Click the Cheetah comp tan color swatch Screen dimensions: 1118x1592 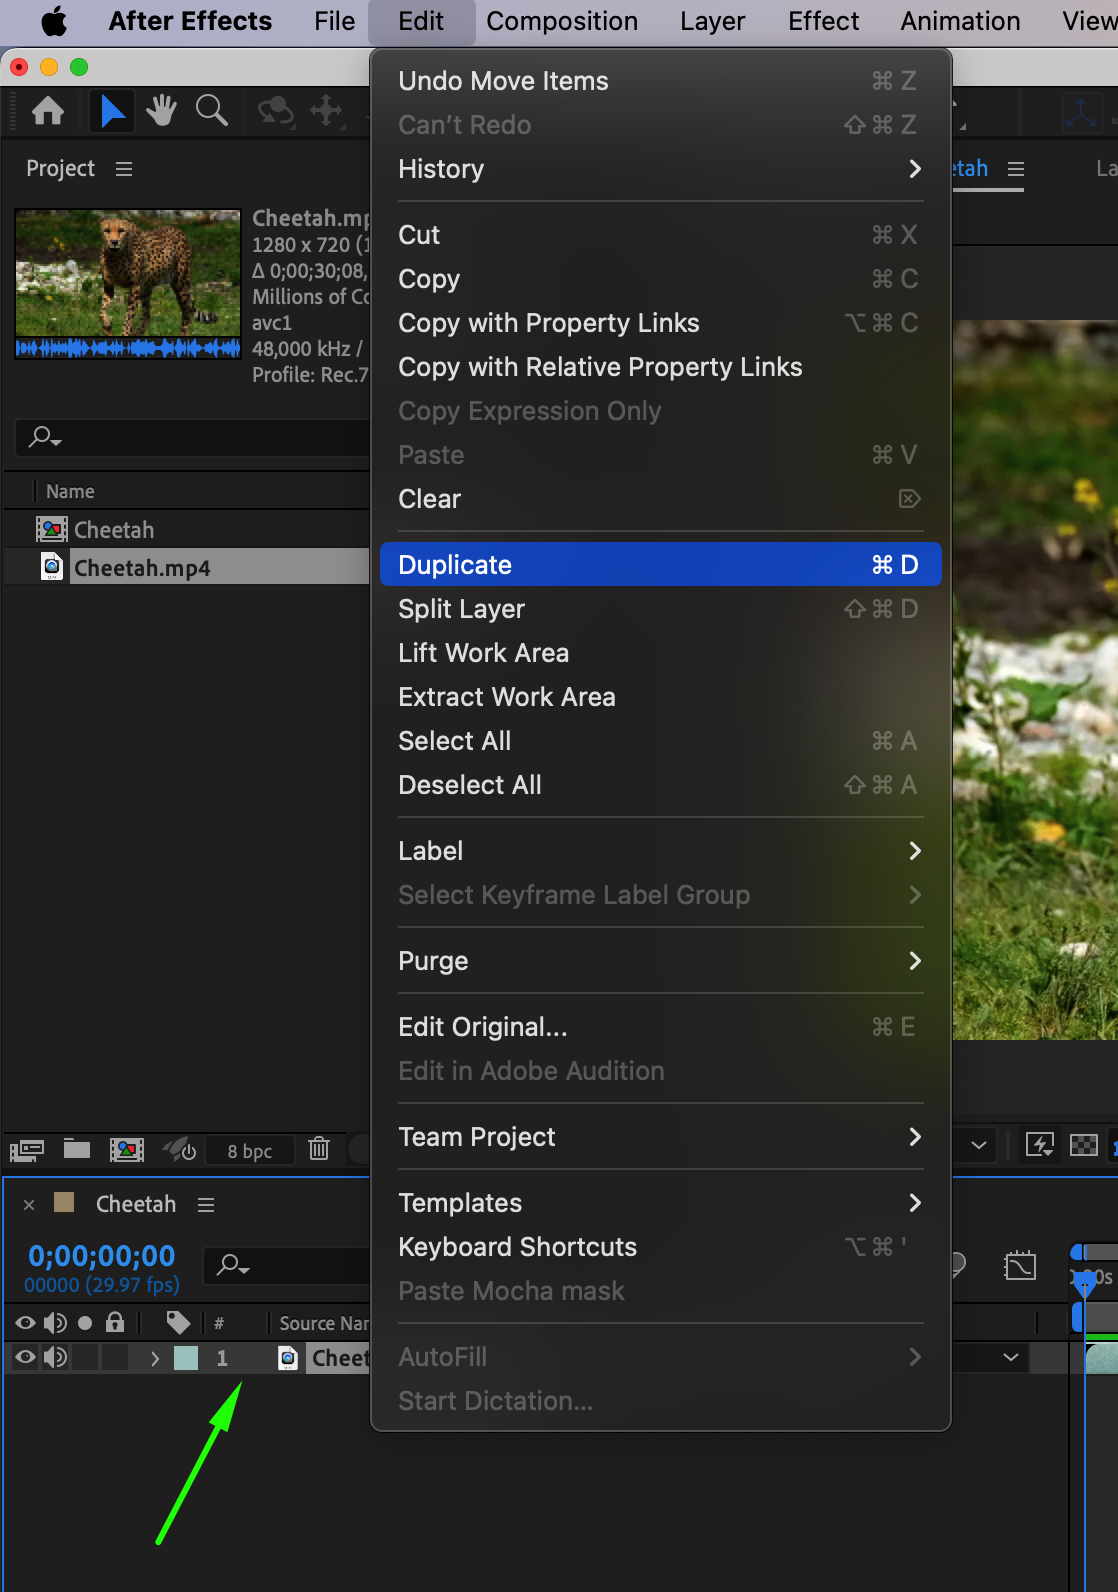(64, 1203)
